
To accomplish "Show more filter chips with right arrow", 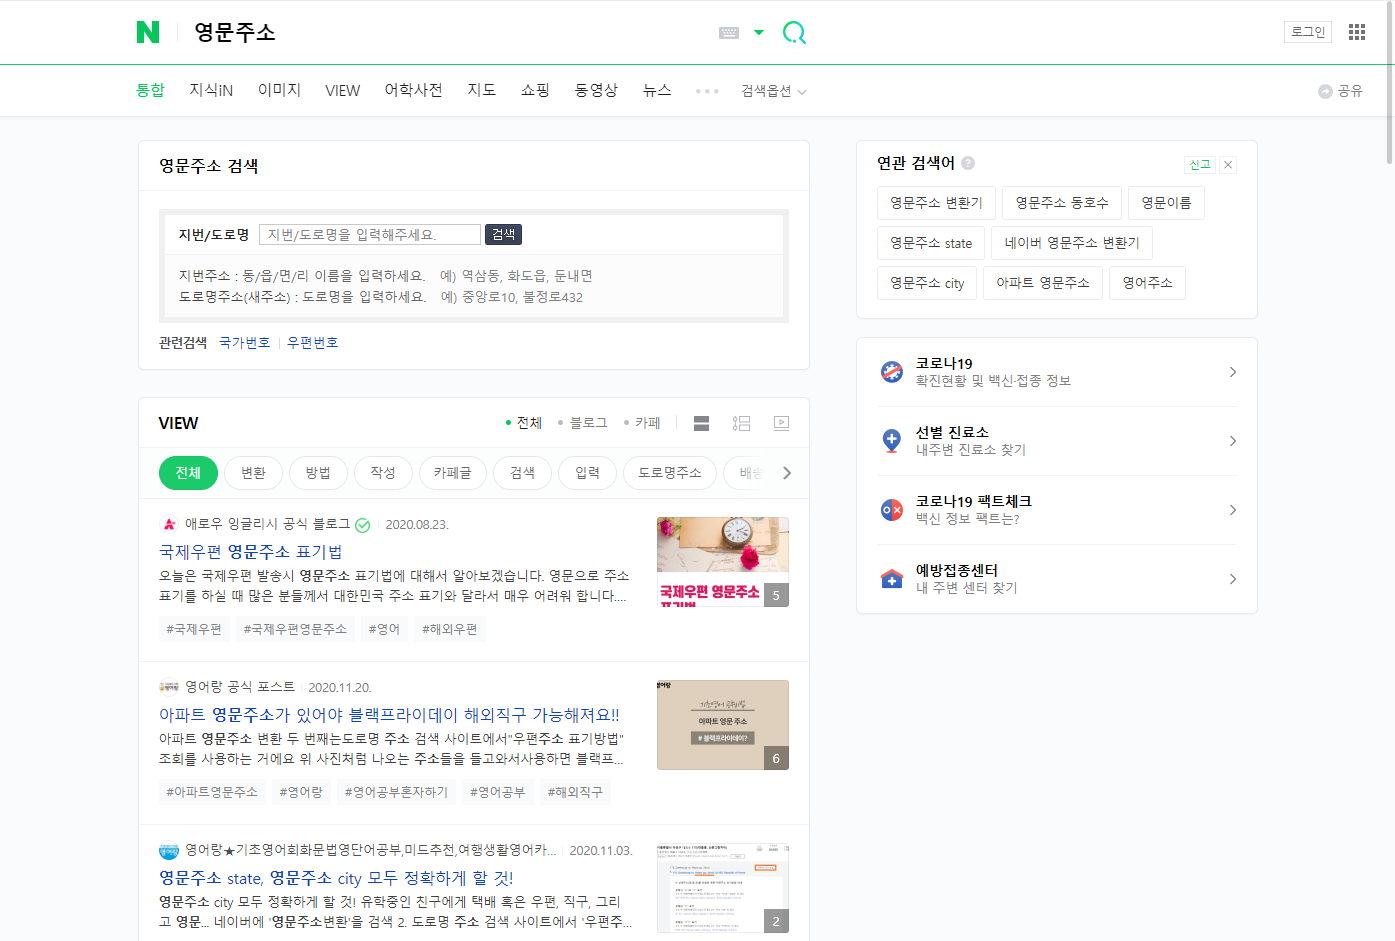I will pos(787,473).
